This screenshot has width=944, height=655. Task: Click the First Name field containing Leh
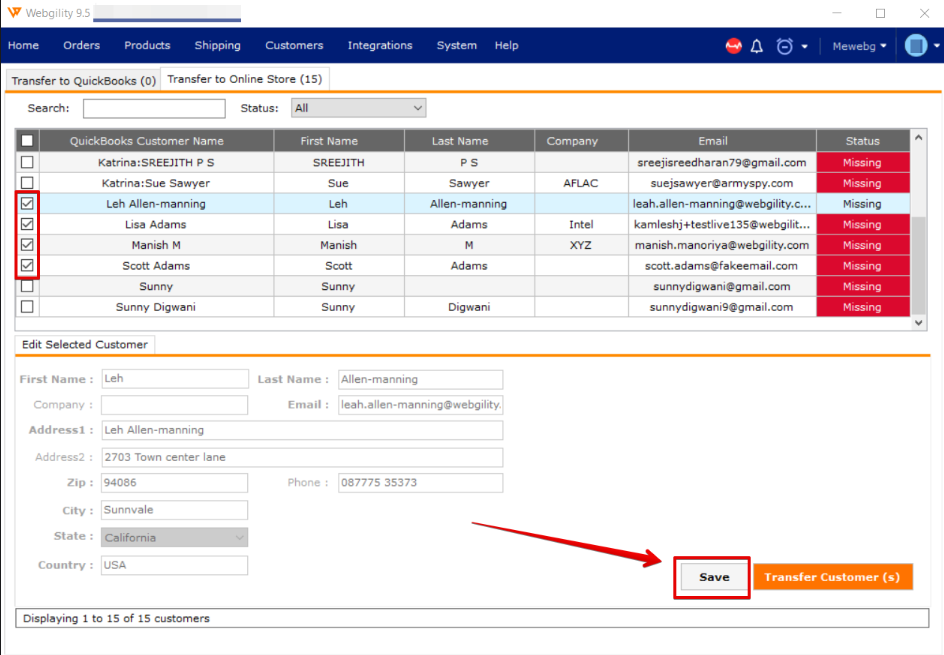click(x=175, y=379)
